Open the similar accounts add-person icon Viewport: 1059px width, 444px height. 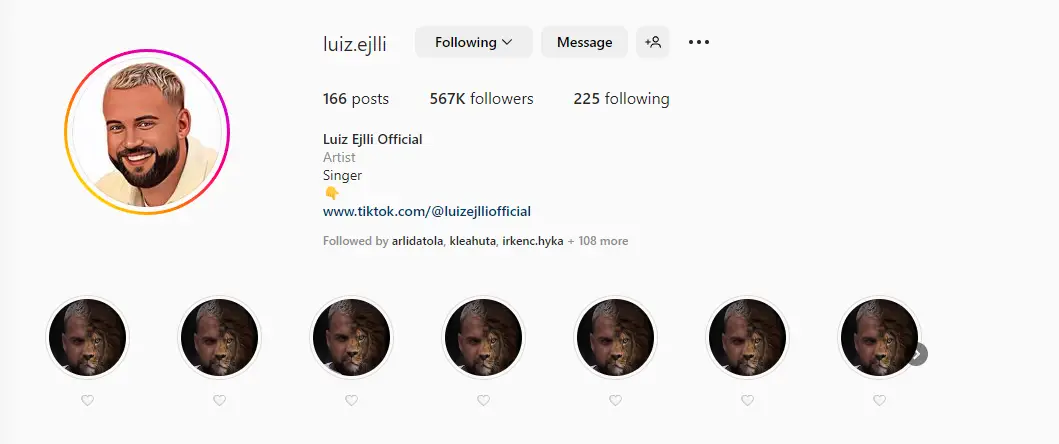click(652, 42)
